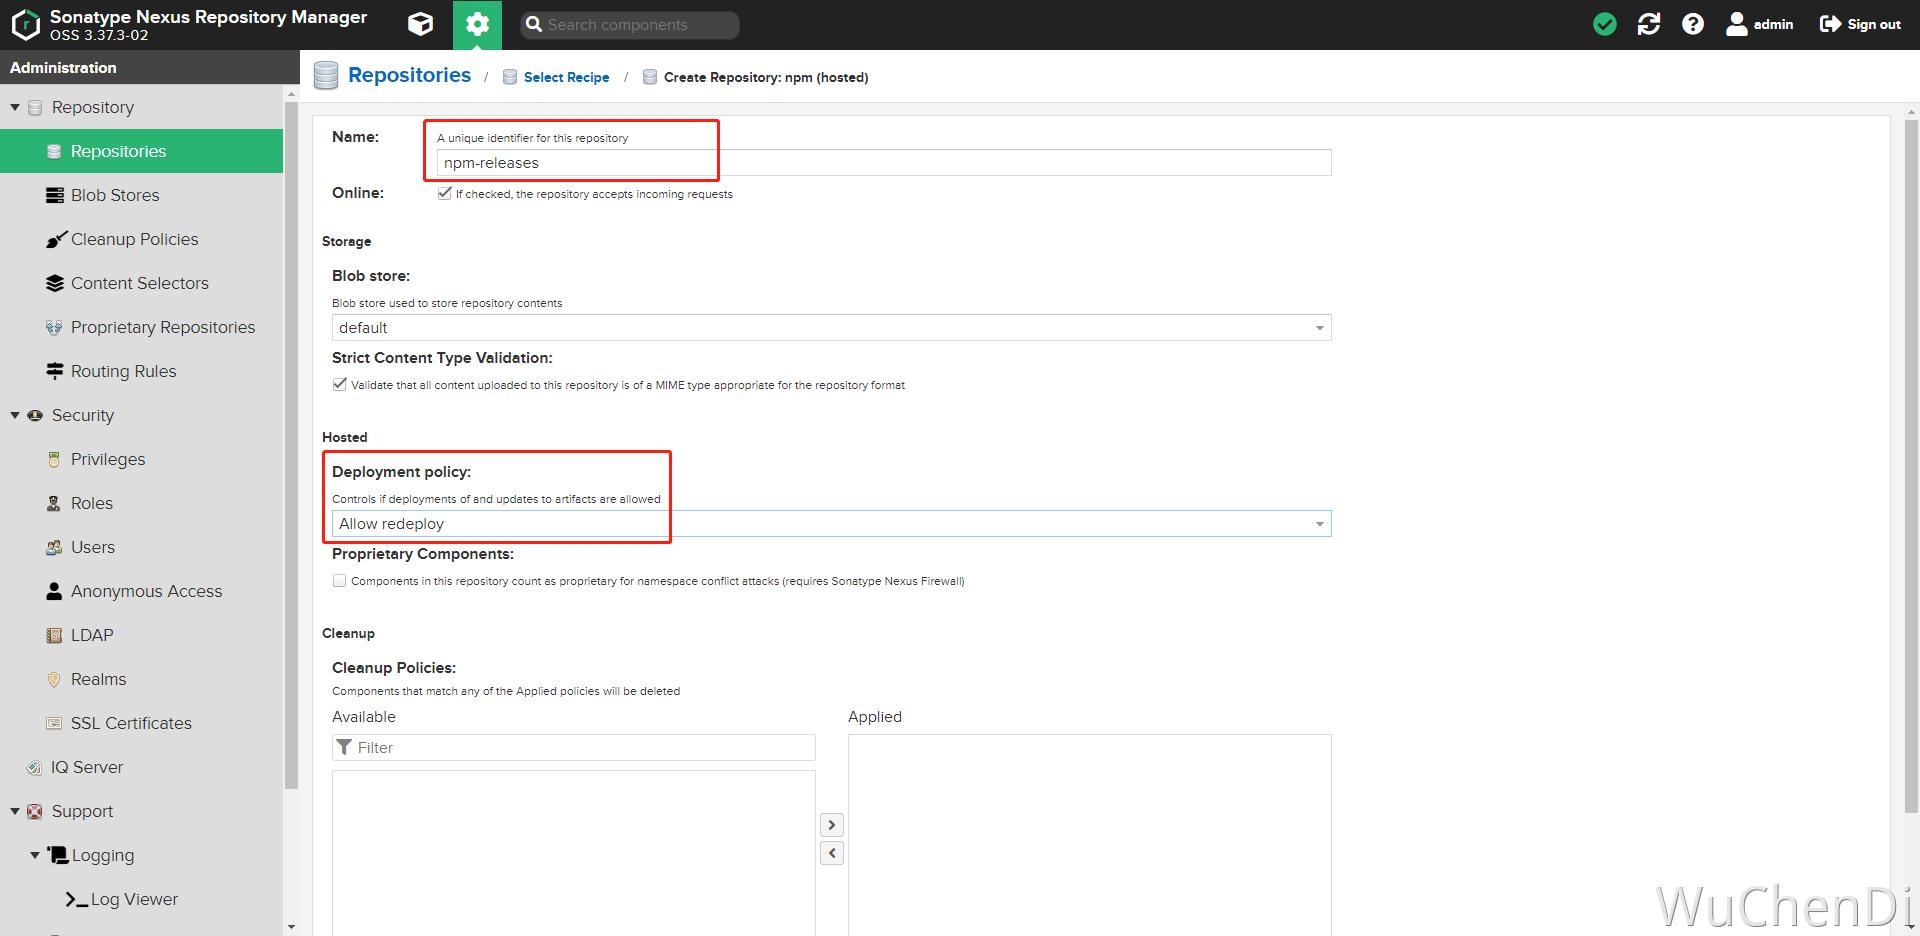The image size is (1920, 936).
Task: Click the admin account link
Action: 1773,24
